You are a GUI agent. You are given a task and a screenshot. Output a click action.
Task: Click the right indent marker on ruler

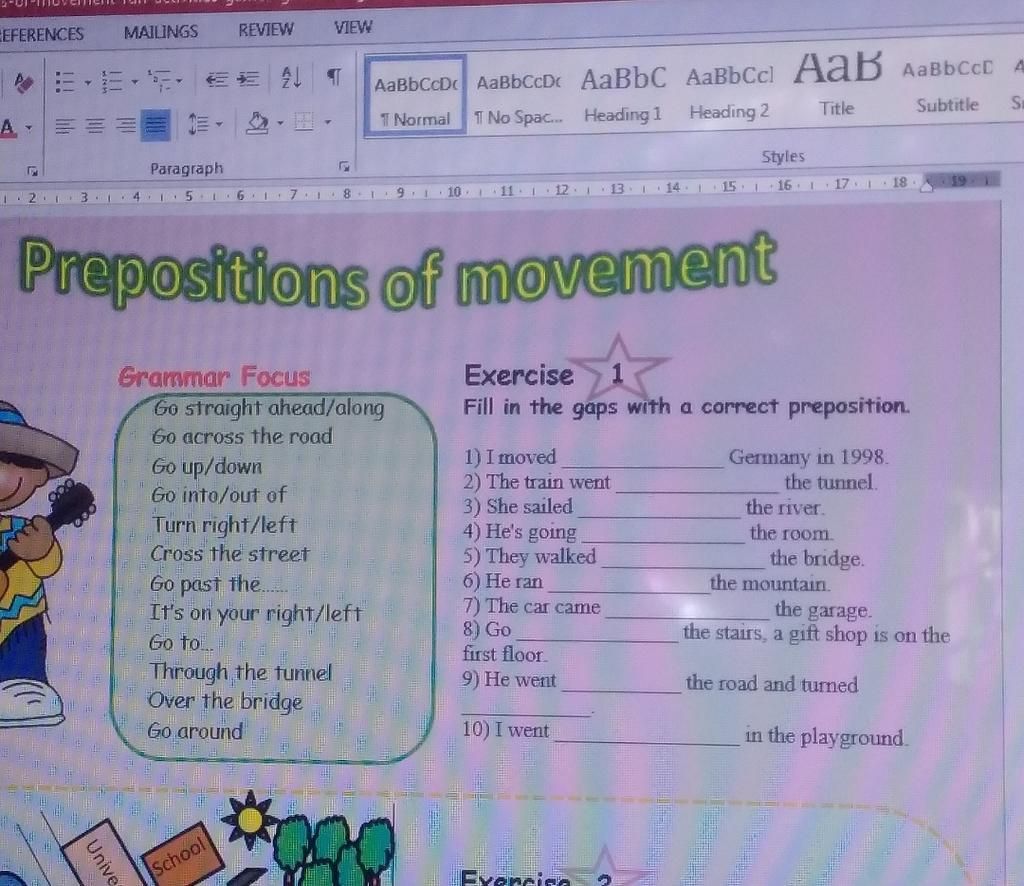coord(927,185)
